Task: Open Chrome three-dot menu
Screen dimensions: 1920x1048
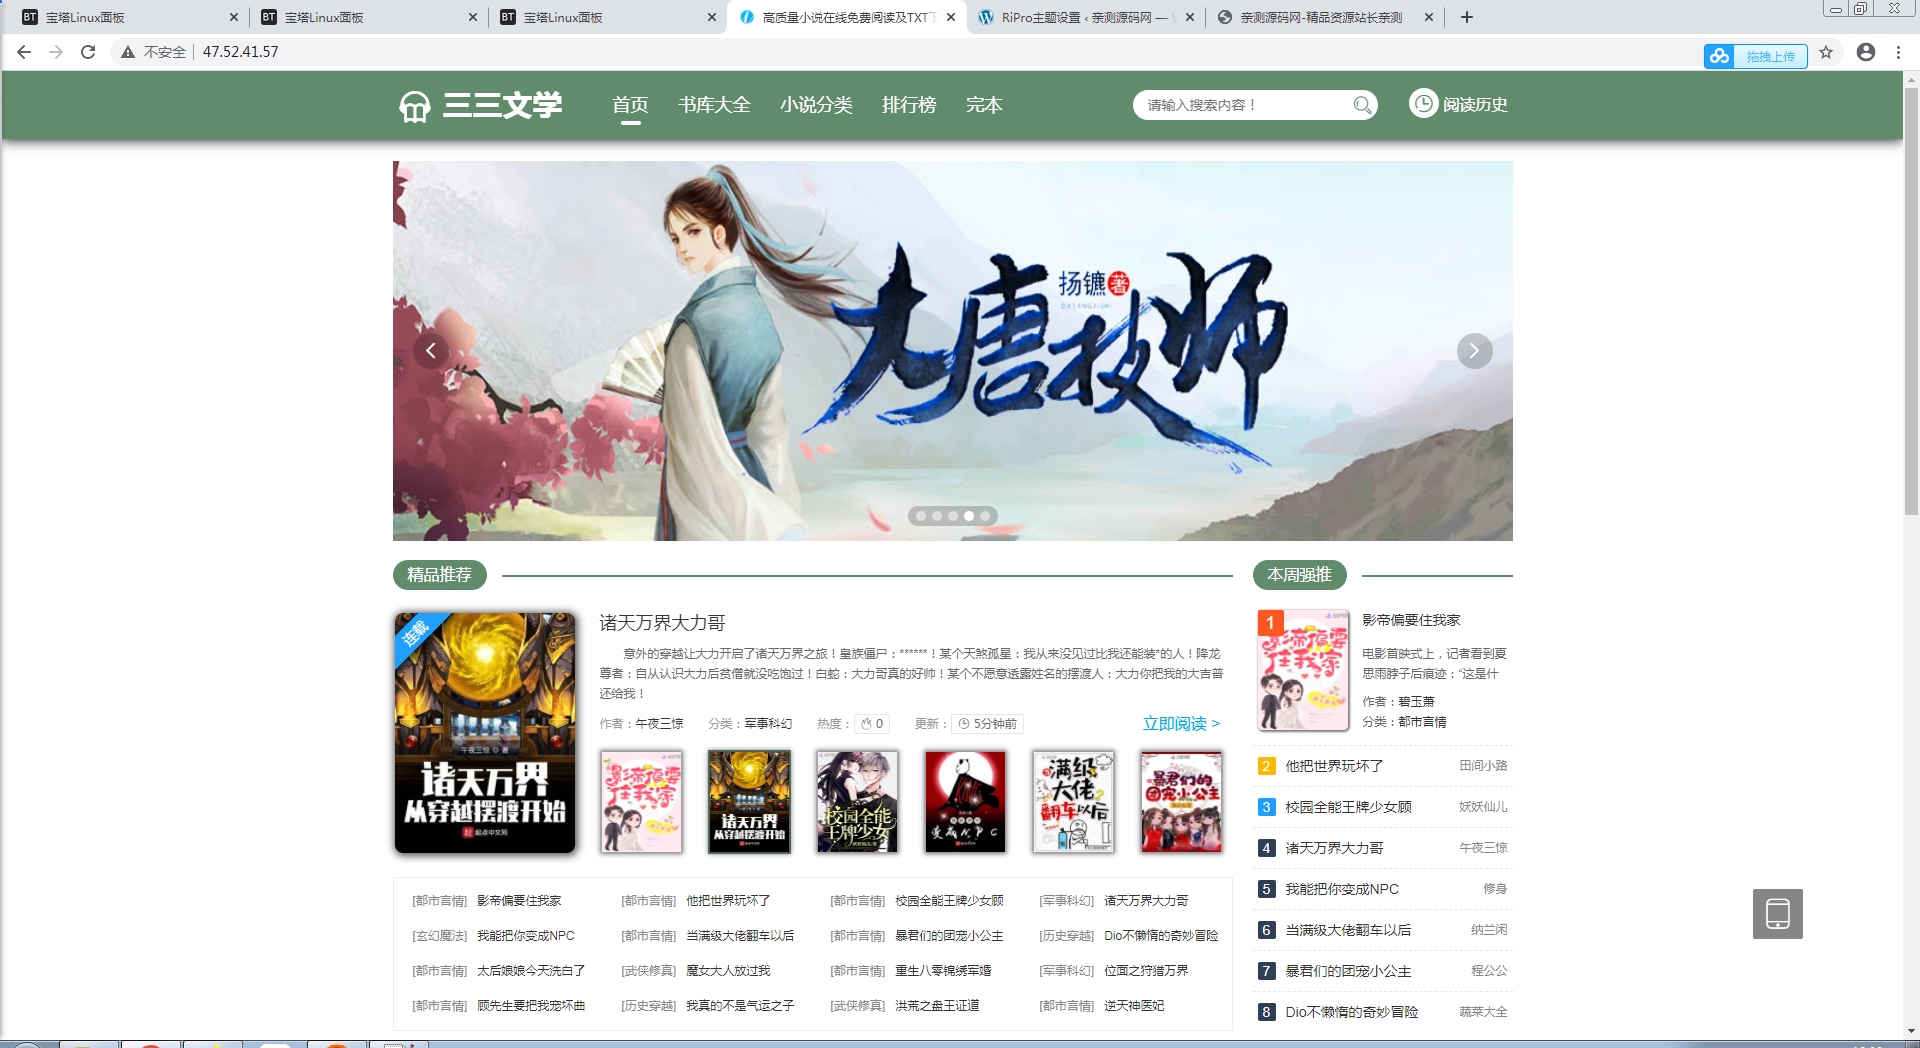Action: point(1898,52)
